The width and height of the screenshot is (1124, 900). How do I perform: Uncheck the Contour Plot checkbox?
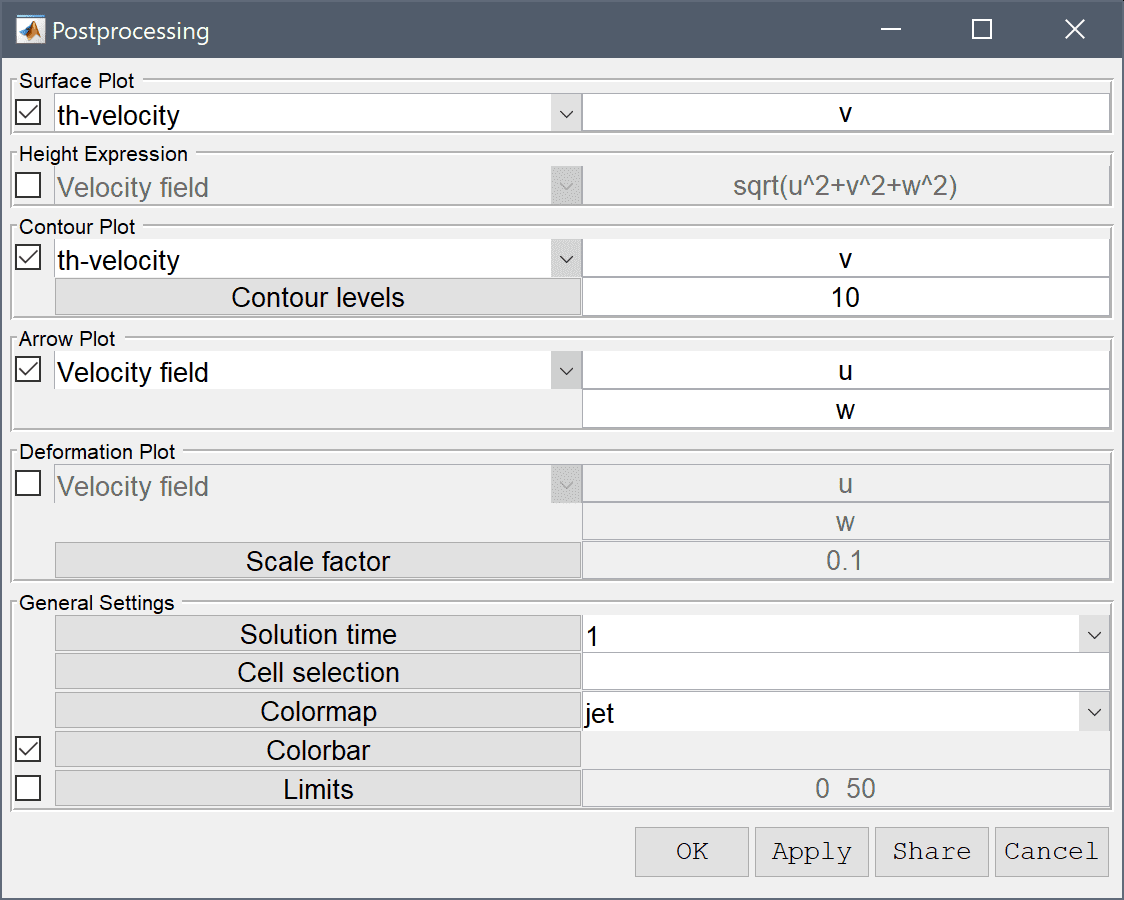[28, 258]
